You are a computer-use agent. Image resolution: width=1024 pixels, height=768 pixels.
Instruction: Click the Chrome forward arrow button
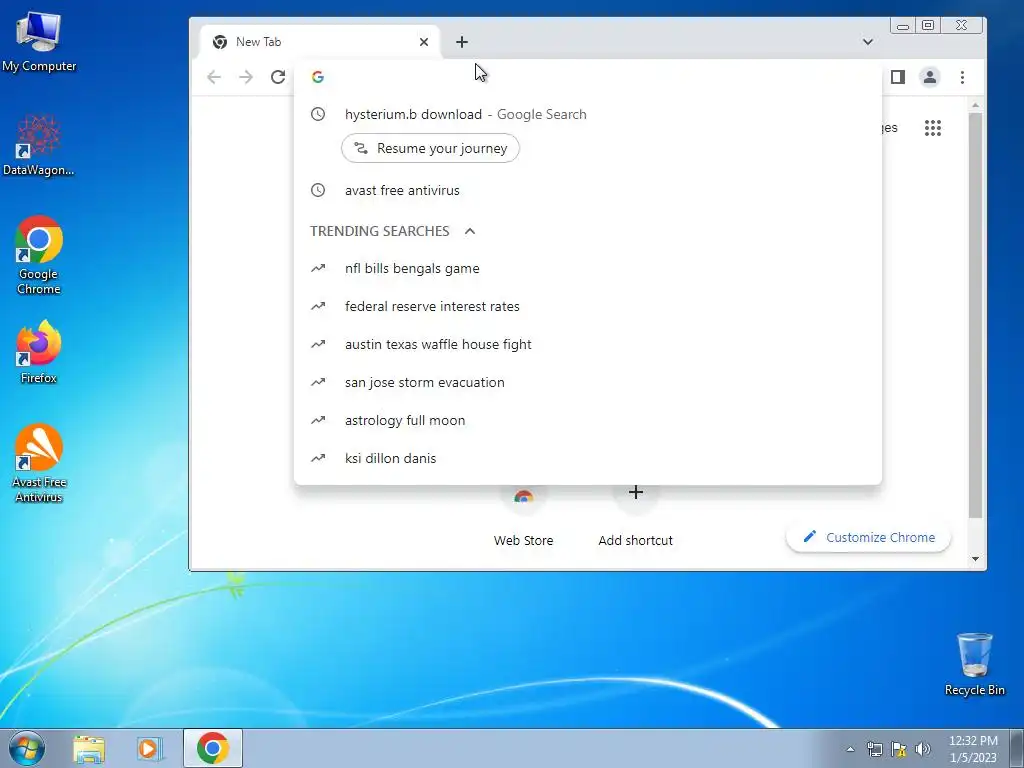pyautogui.click(x=246, y=77)
